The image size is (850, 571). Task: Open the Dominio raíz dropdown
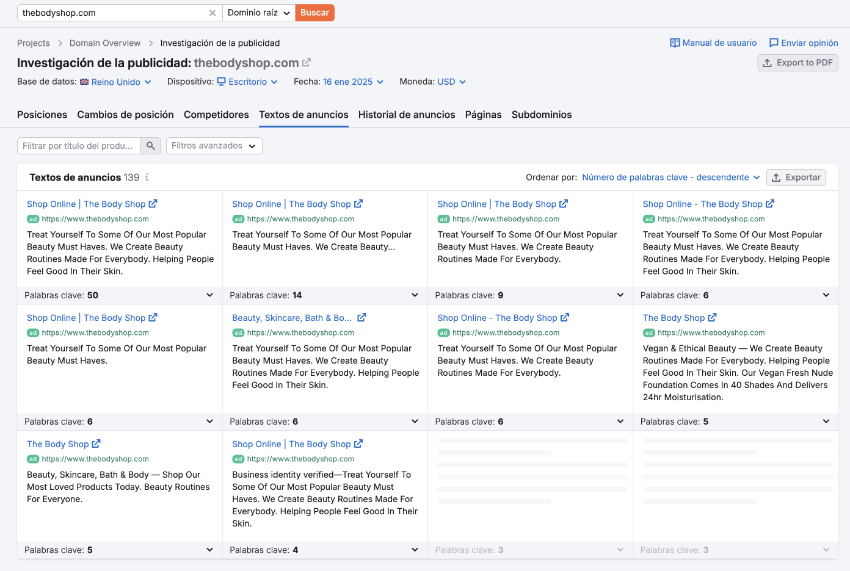pos(259,13)
